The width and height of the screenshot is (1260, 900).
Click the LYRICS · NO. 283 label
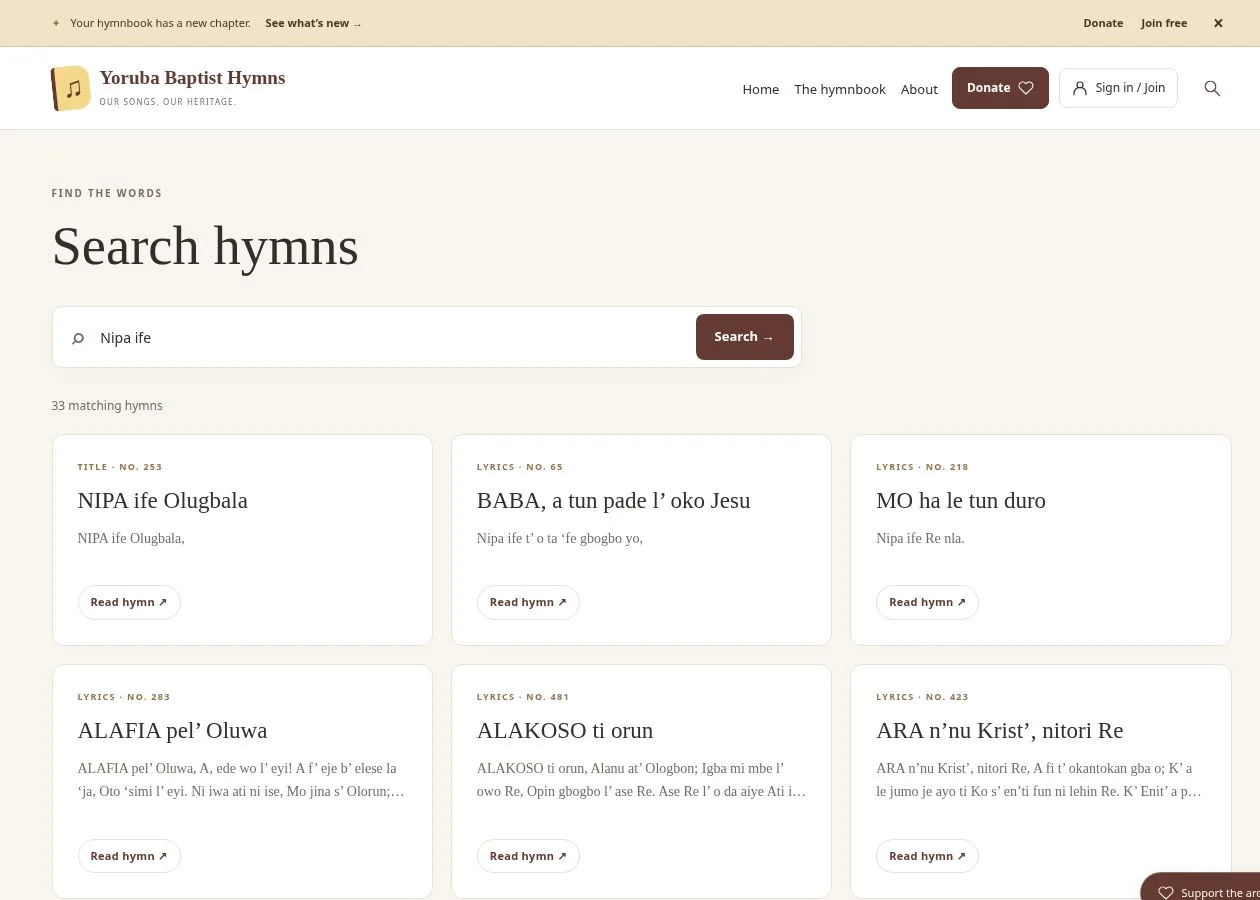[124, 697]
